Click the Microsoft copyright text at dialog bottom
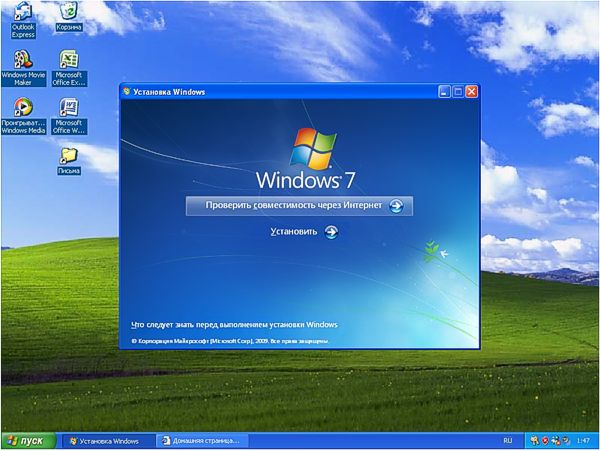This screenshot has width=600, height=451. coord(230,341)
